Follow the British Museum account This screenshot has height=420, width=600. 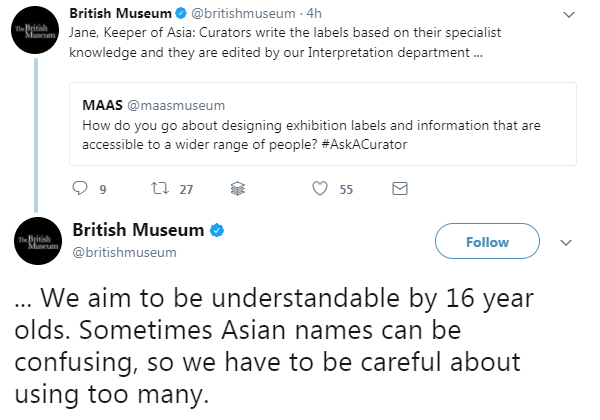point(487,241)
